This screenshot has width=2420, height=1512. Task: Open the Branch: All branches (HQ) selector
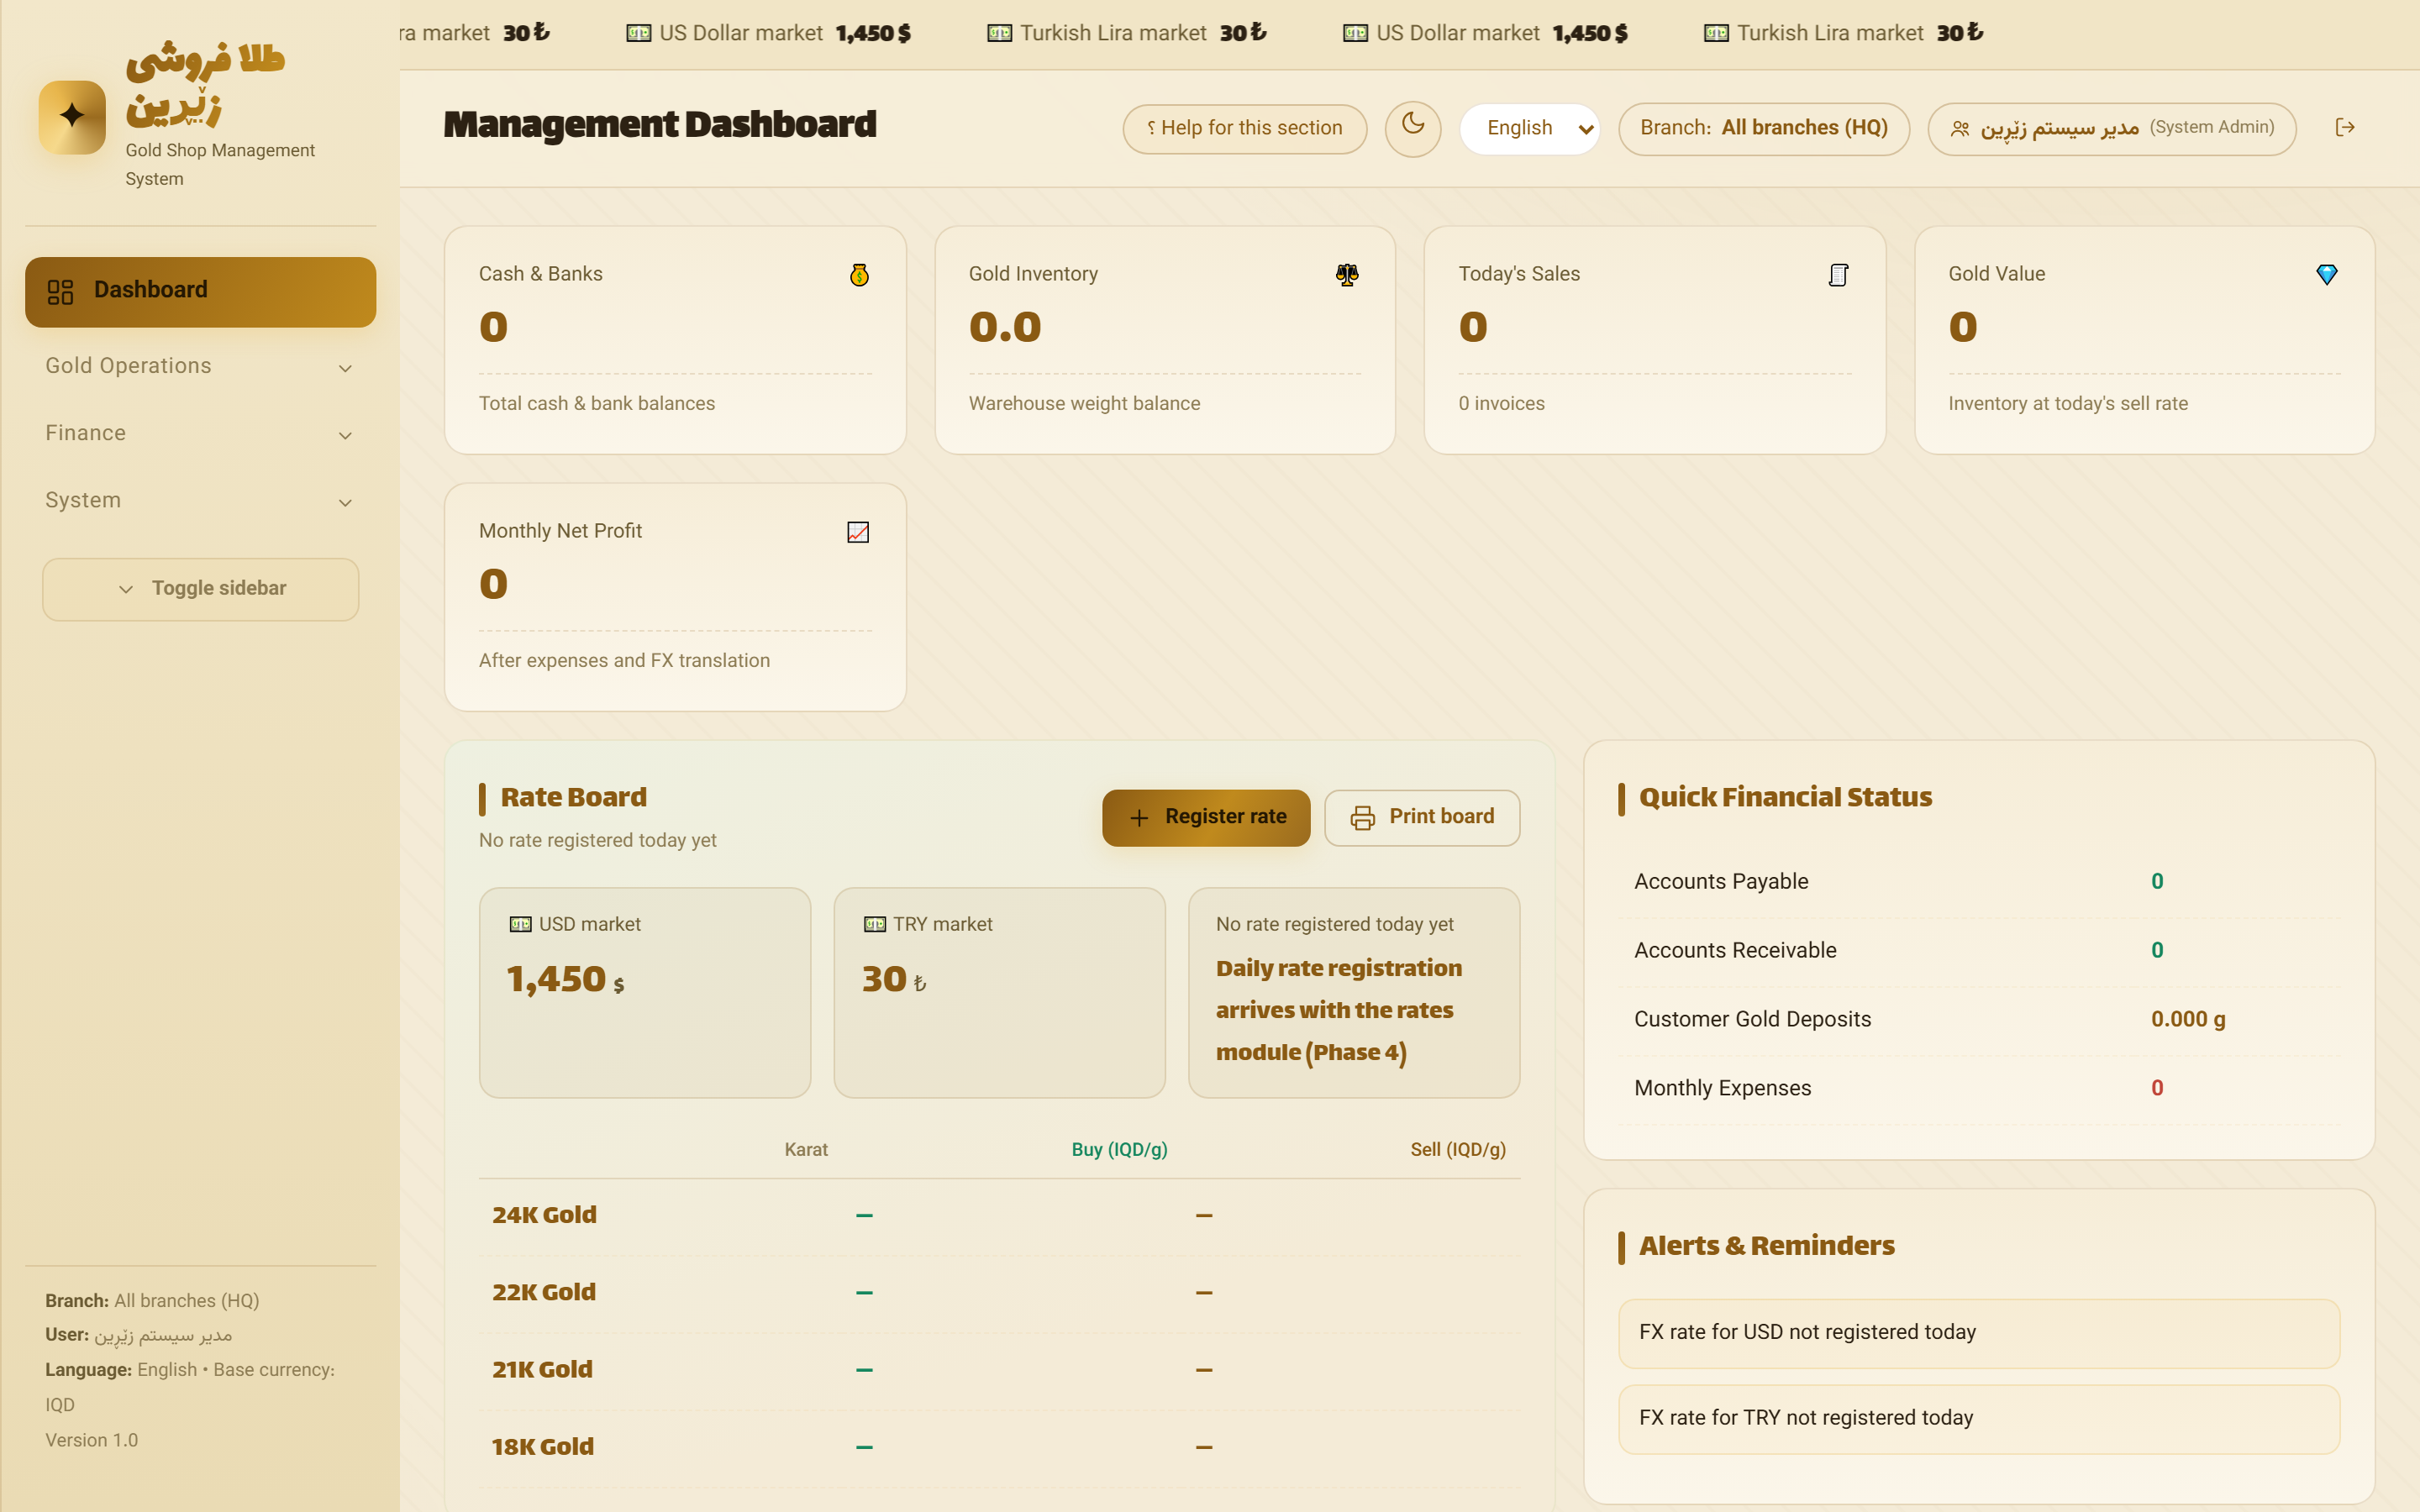1764,128
